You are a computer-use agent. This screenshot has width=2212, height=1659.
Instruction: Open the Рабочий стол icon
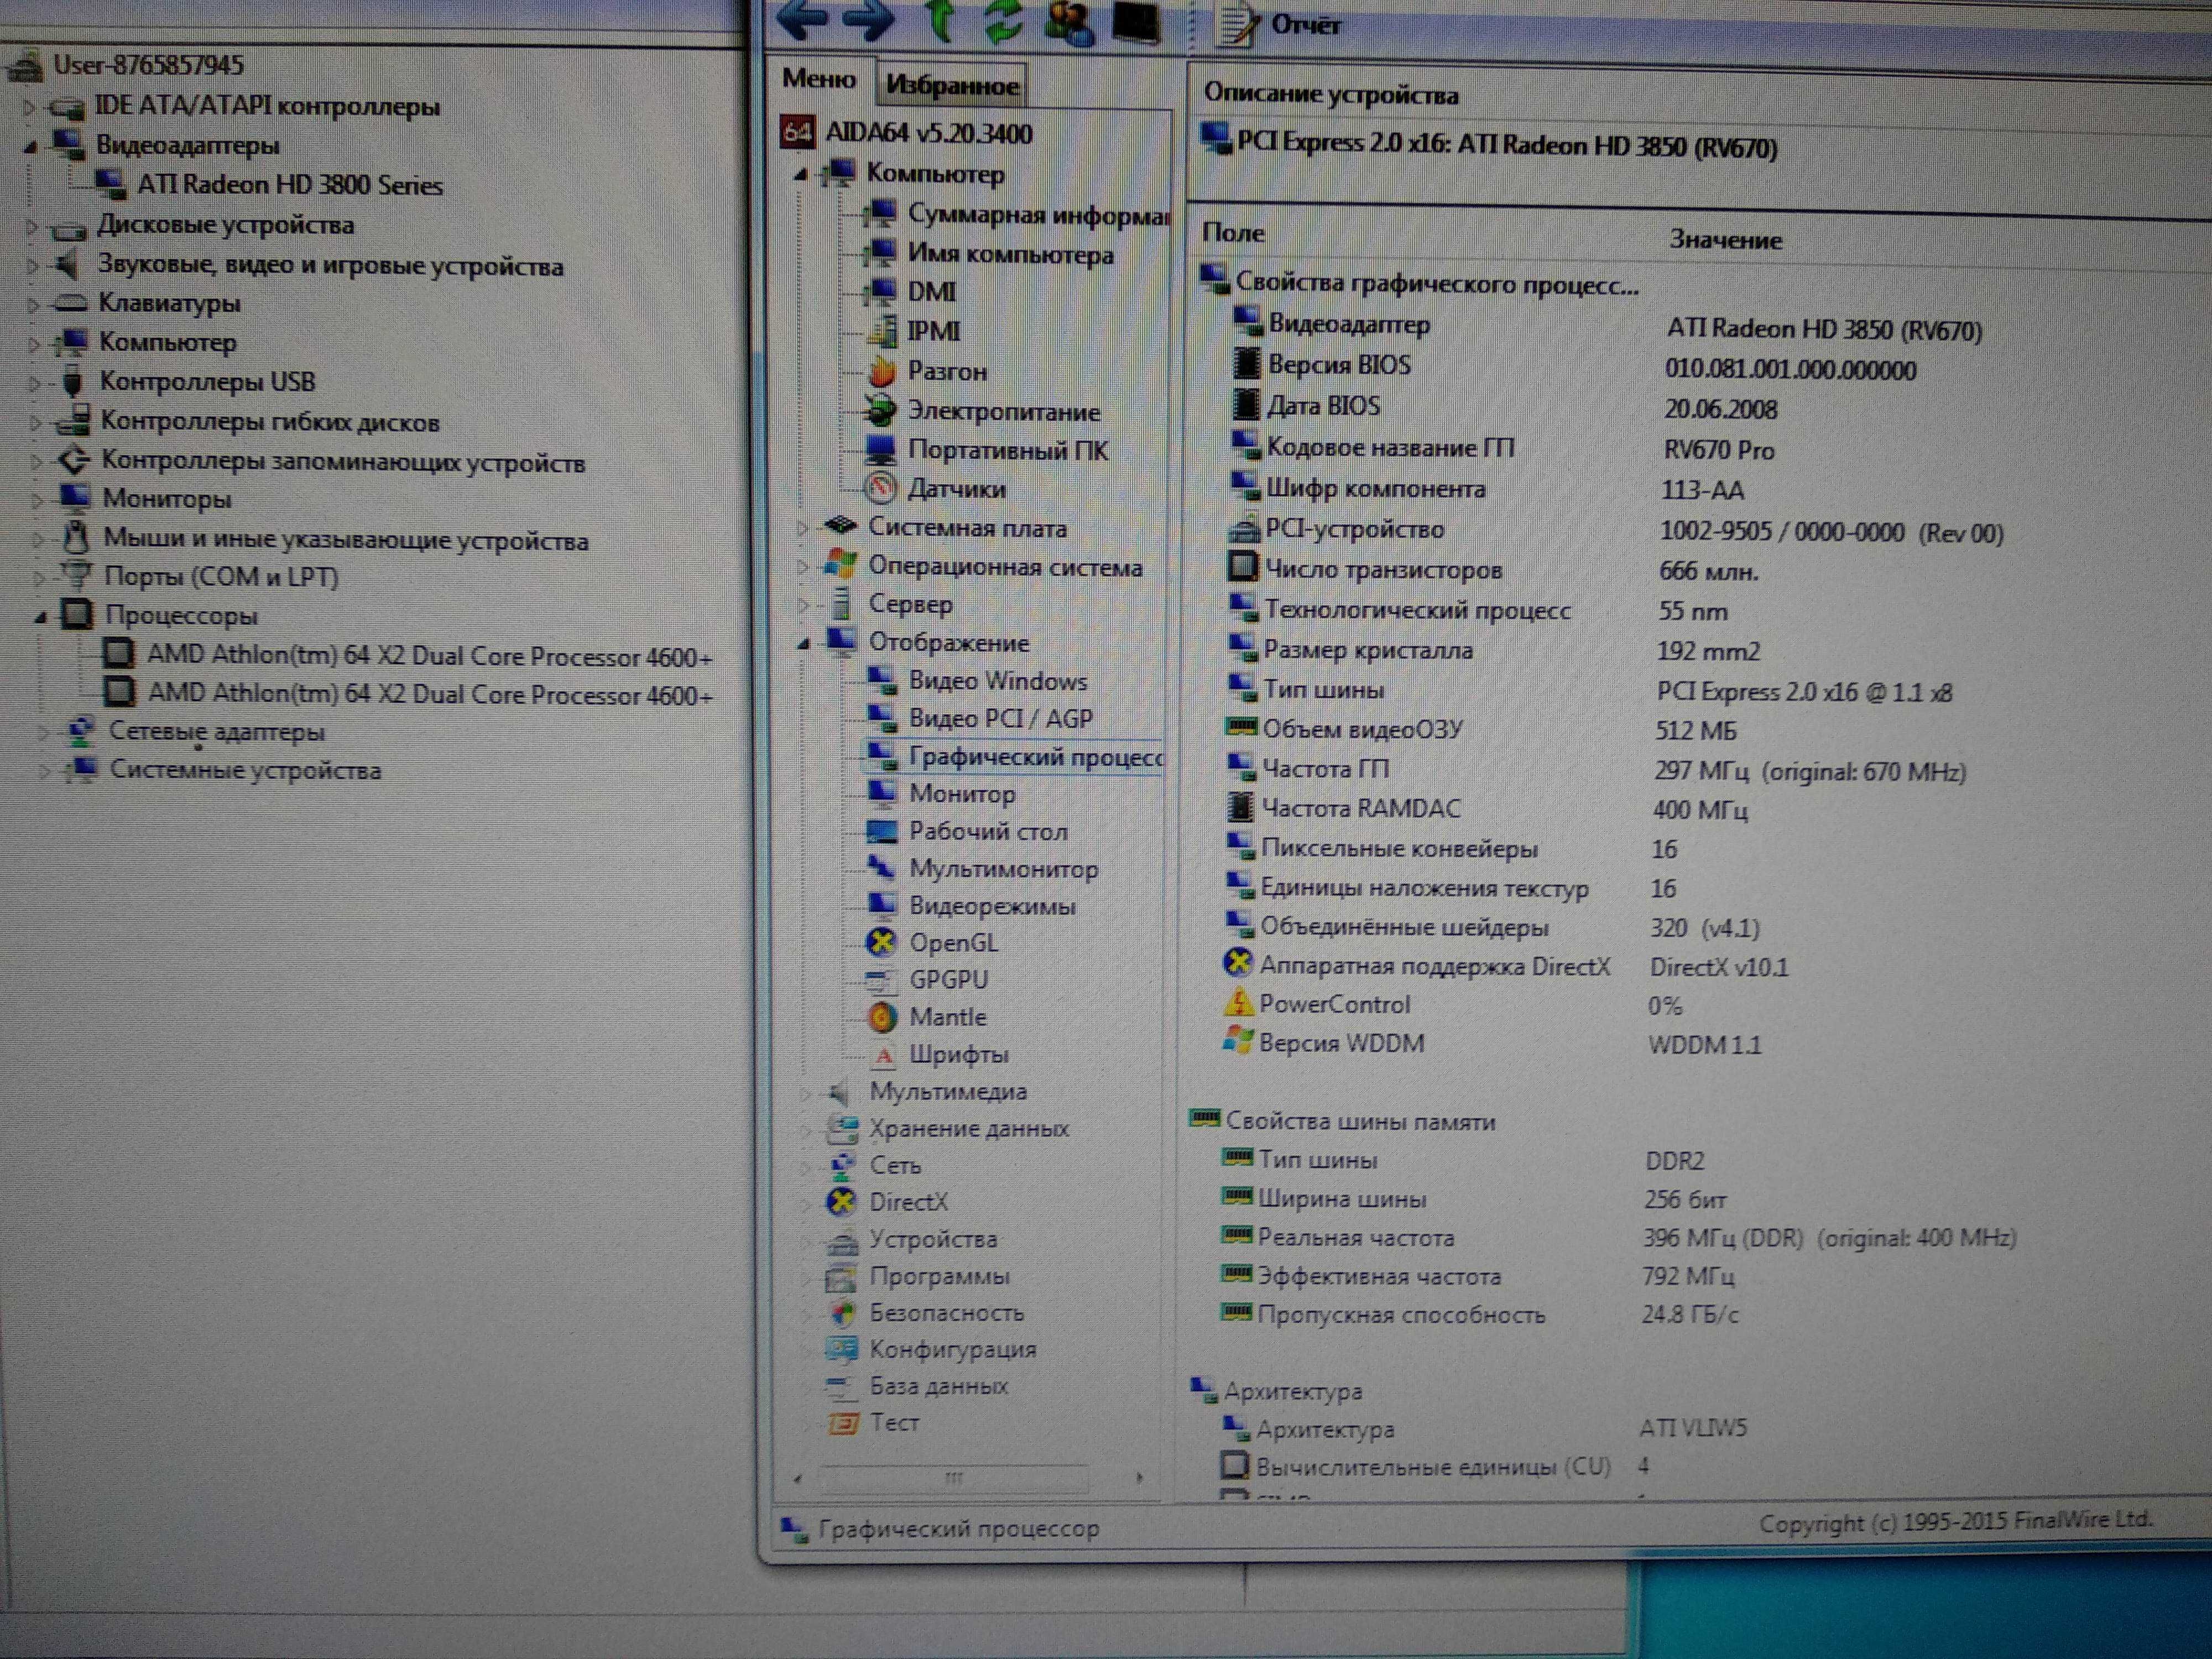[882, 831]
